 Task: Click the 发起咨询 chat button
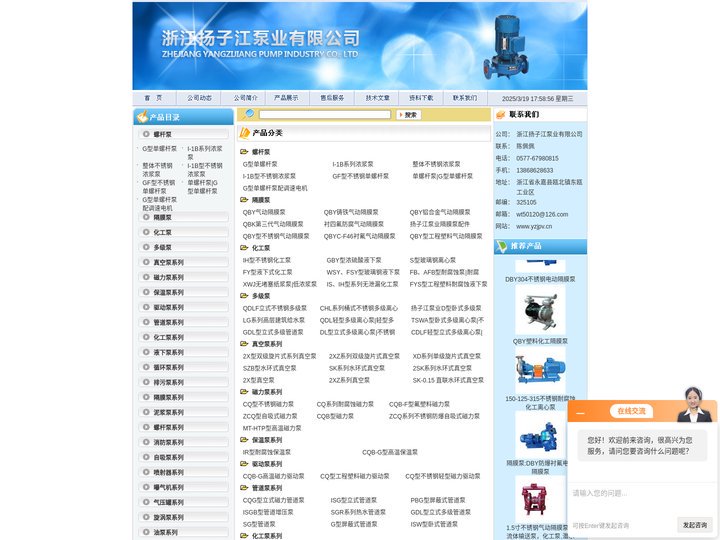695,525
